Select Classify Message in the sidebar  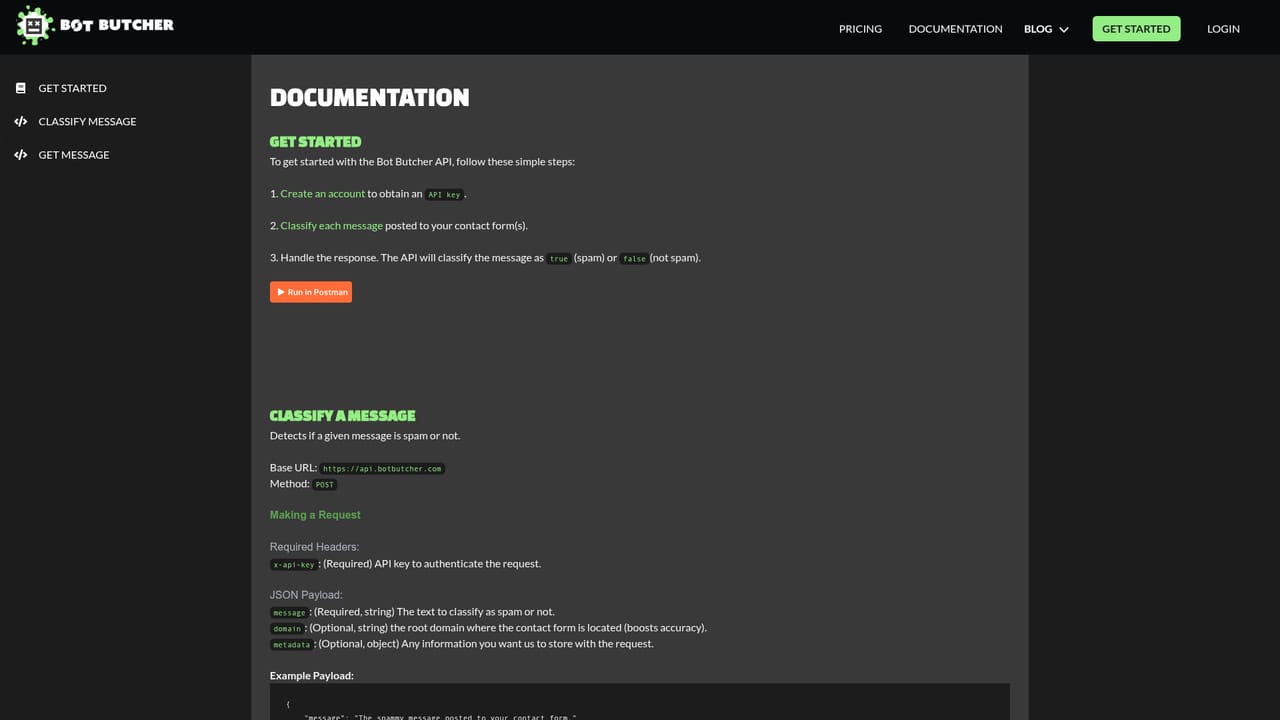click(87, 121)
